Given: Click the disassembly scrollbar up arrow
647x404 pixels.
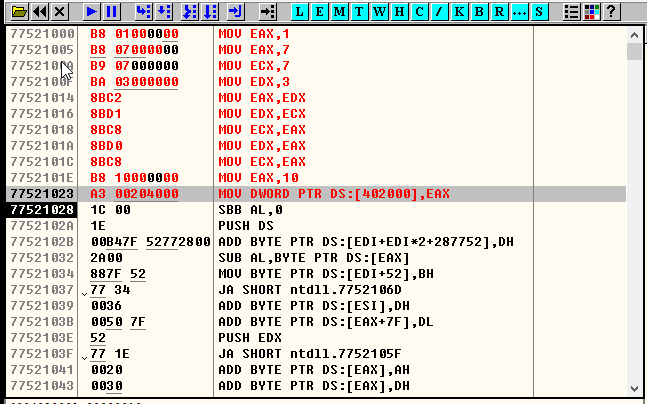Looking at the screenshot, I should pyautogui.click(x=634, y=35).
